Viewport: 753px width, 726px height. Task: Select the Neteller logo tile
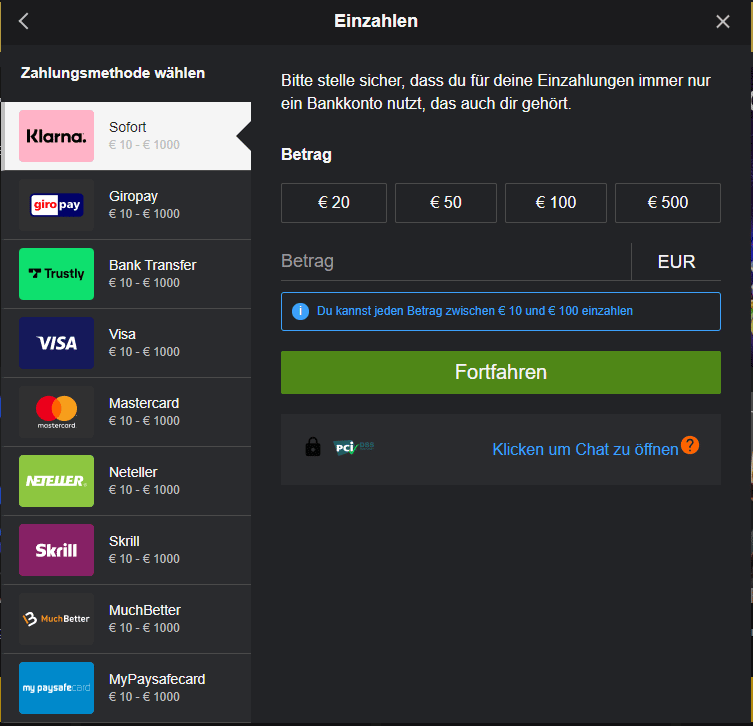pyautogui.click(x=56, y=481)
